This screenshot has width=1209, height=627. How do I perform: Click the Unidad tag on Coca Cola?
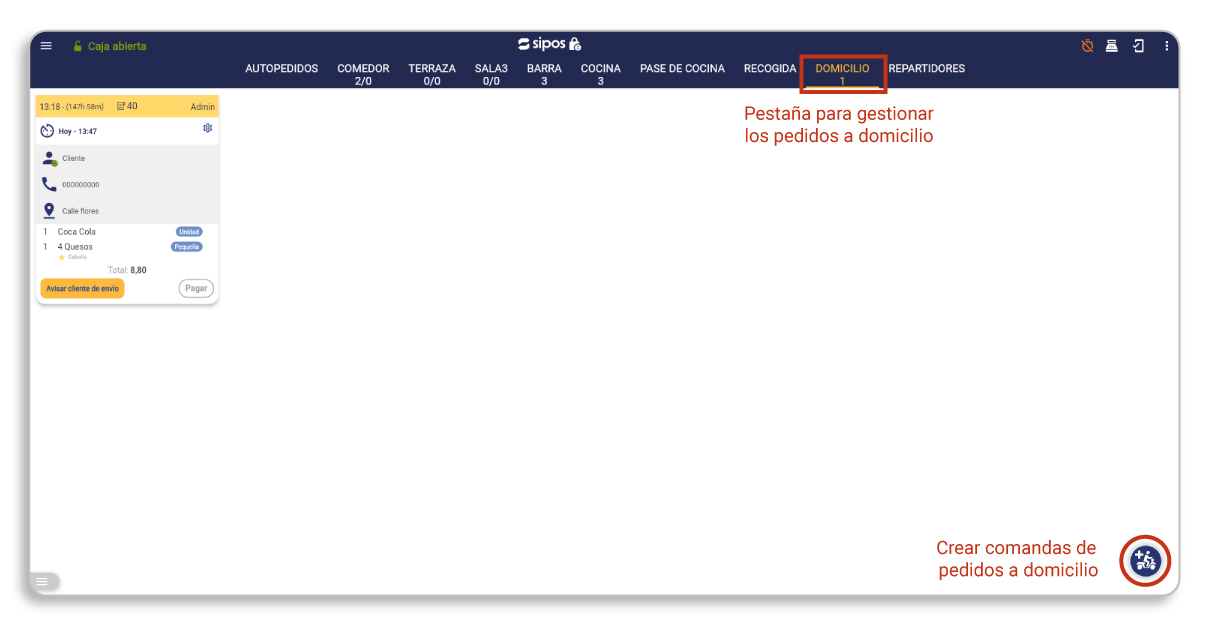(x=189, y=232)
